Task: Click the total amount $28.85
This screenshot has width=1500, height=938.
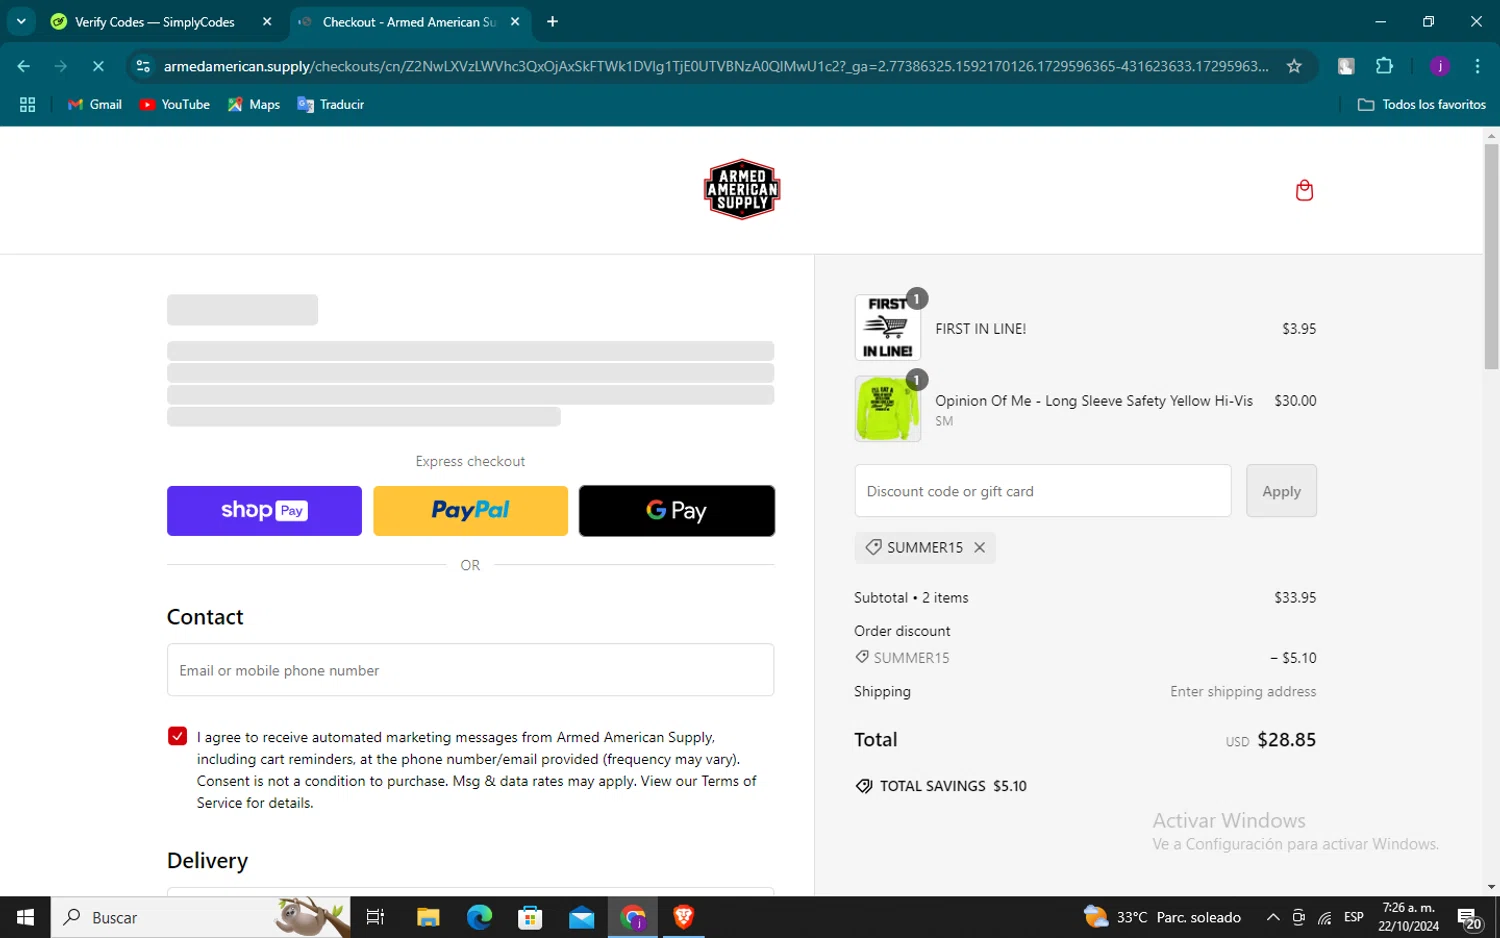Action: click(x=1286, y=740)
